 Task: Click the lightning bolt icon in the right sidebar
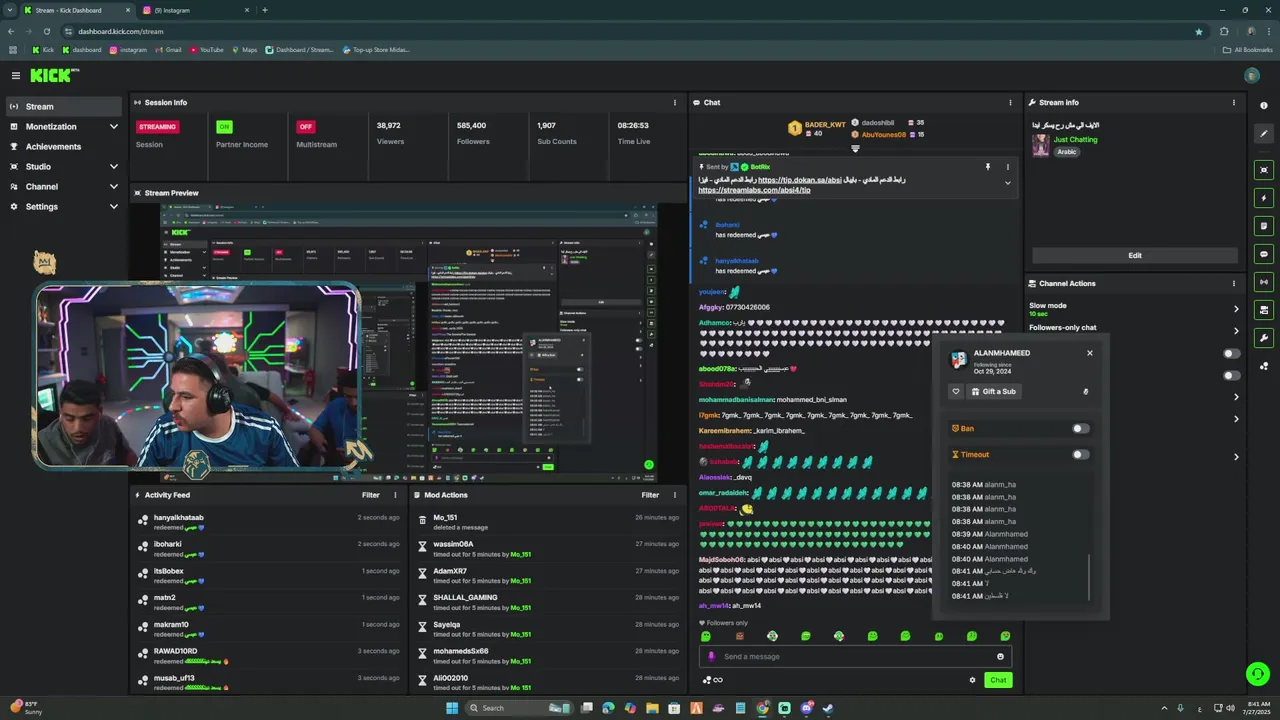click(x=1264, y=198)
